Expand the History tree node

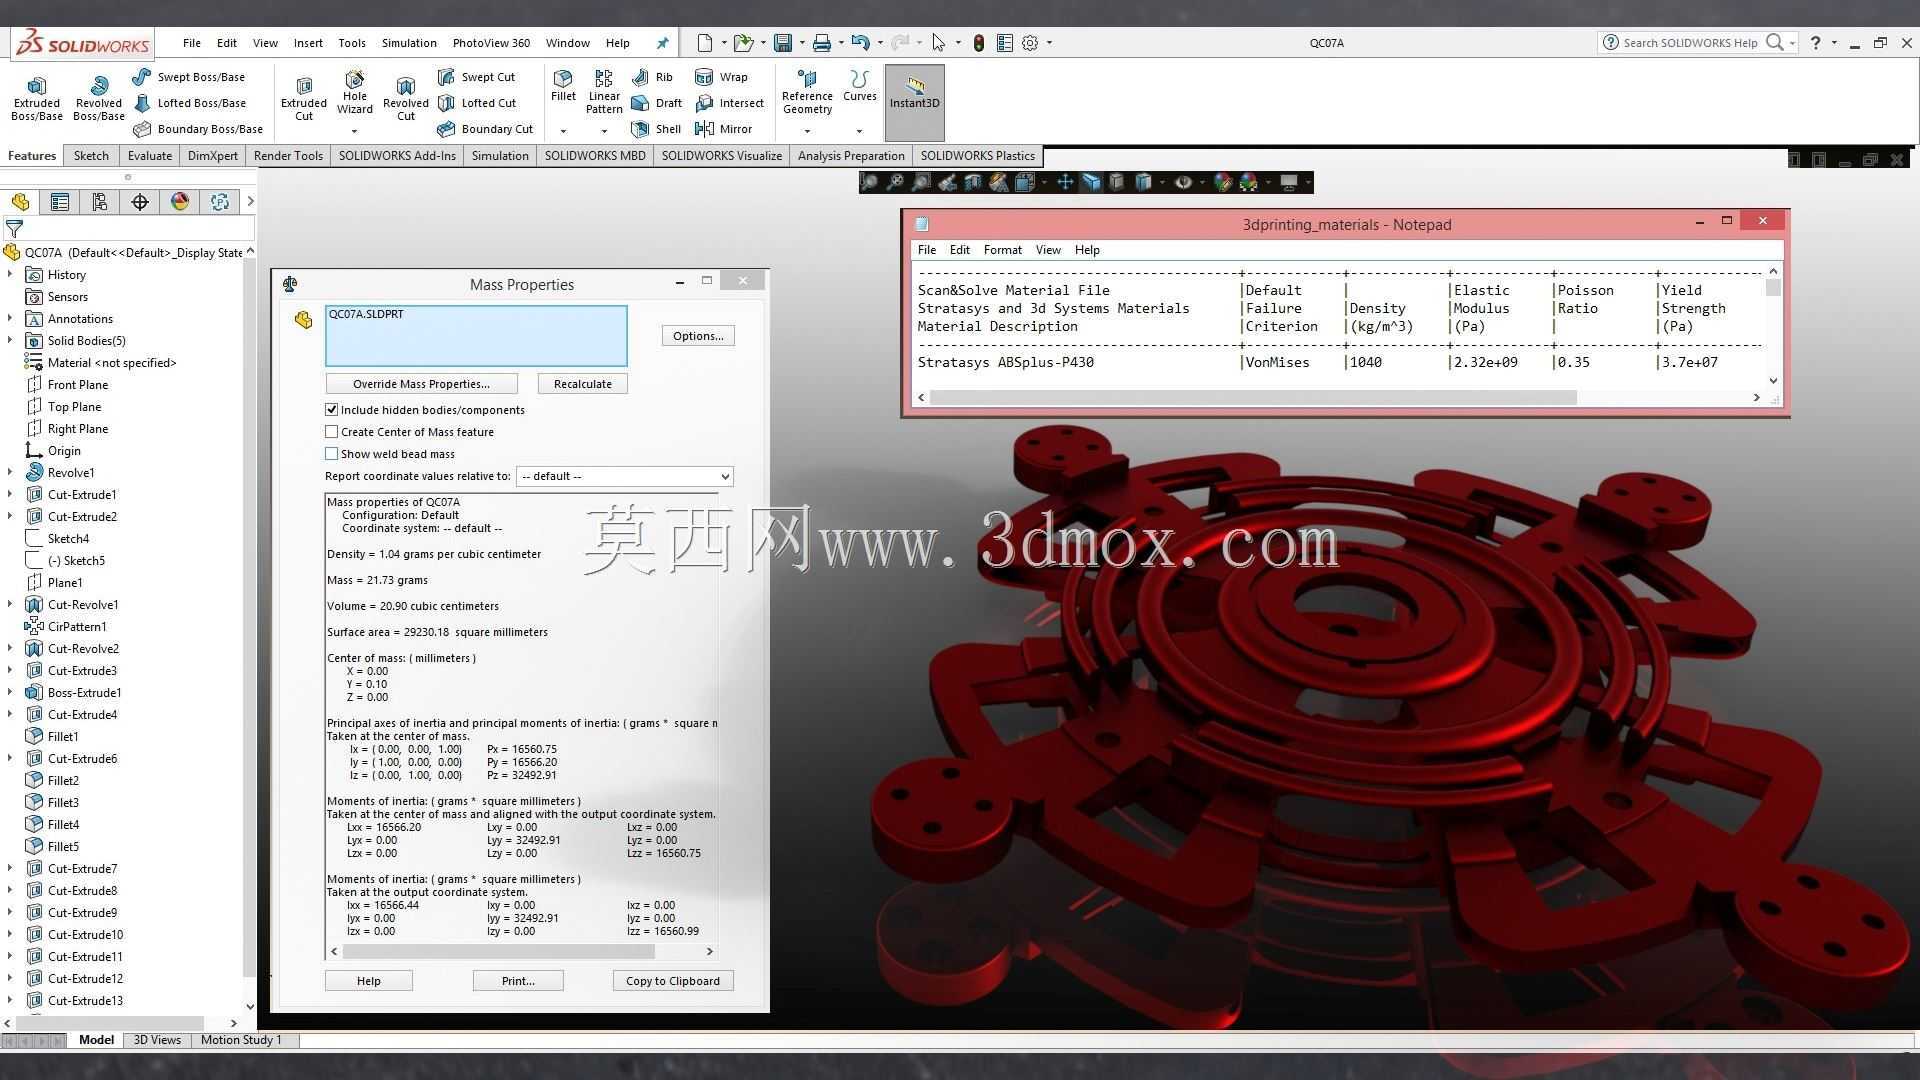[10, 275]
